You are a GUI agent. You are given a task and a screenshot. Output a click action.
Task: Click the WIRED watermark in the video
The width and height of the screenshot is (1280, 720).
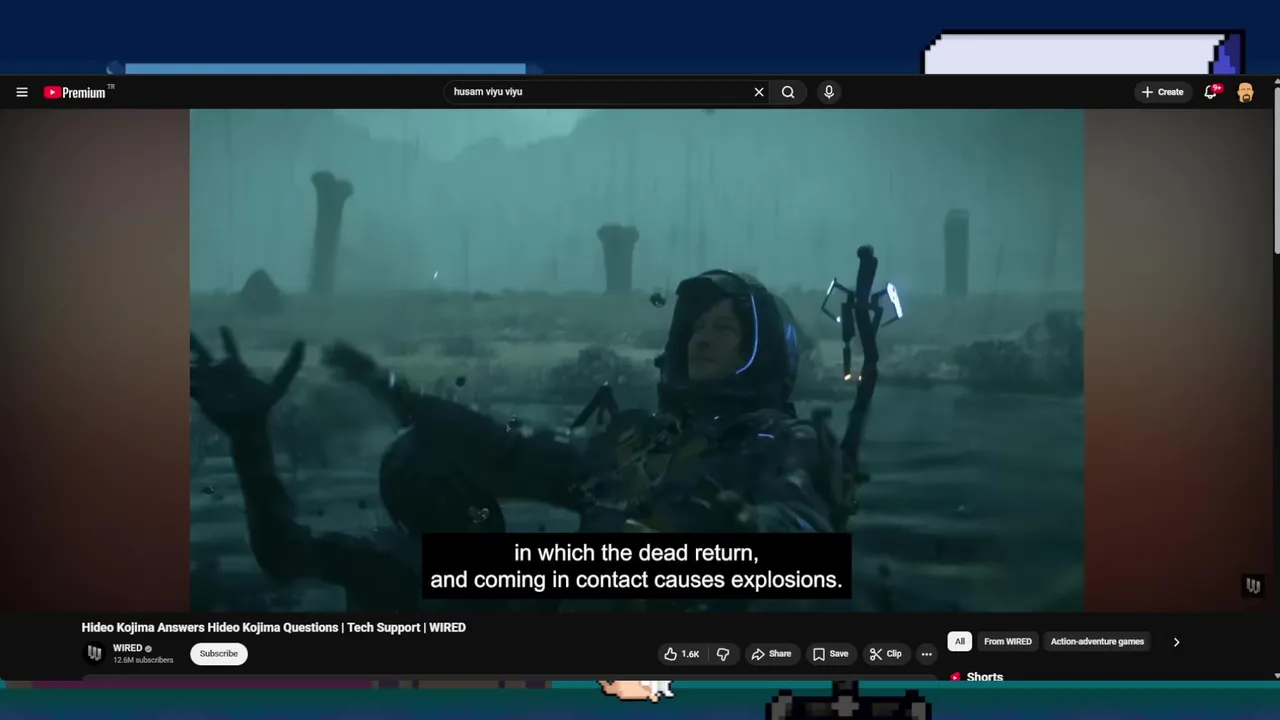(x=1253, y=586)
